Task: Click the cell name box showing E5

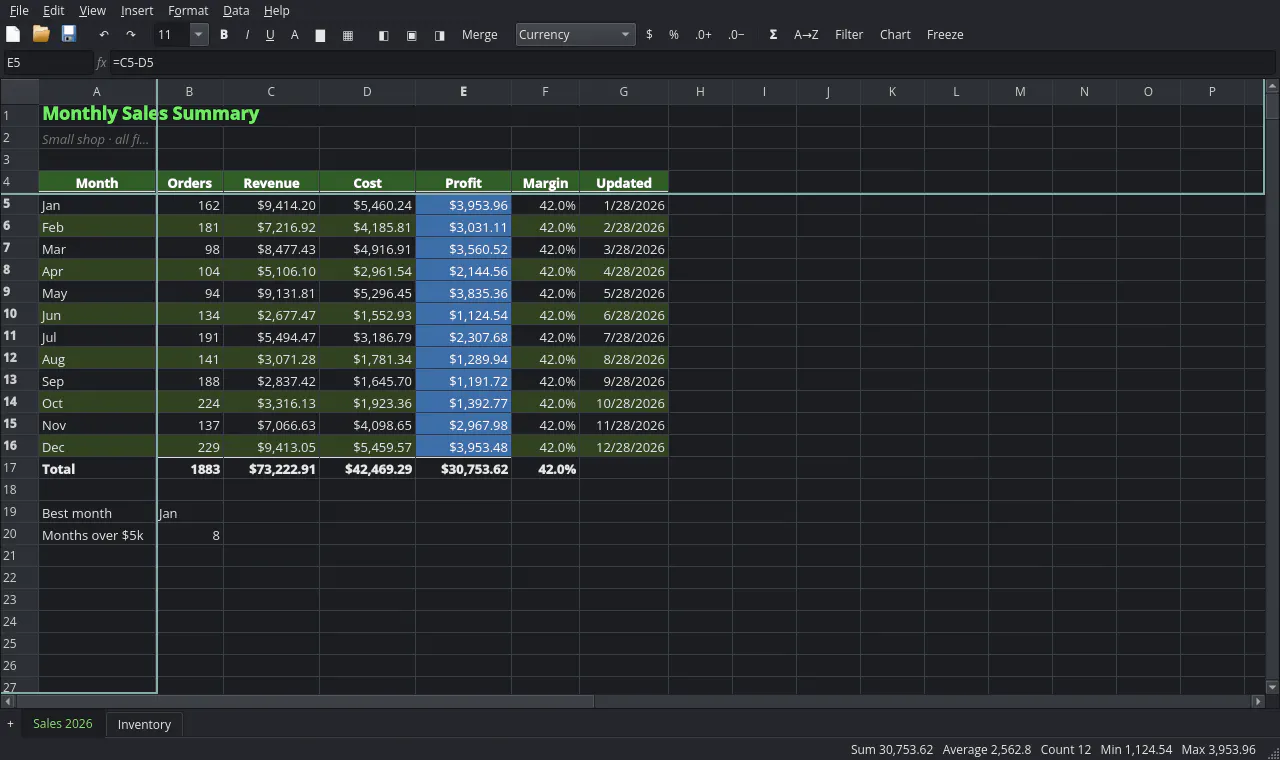Action: [x=47, y=62]
